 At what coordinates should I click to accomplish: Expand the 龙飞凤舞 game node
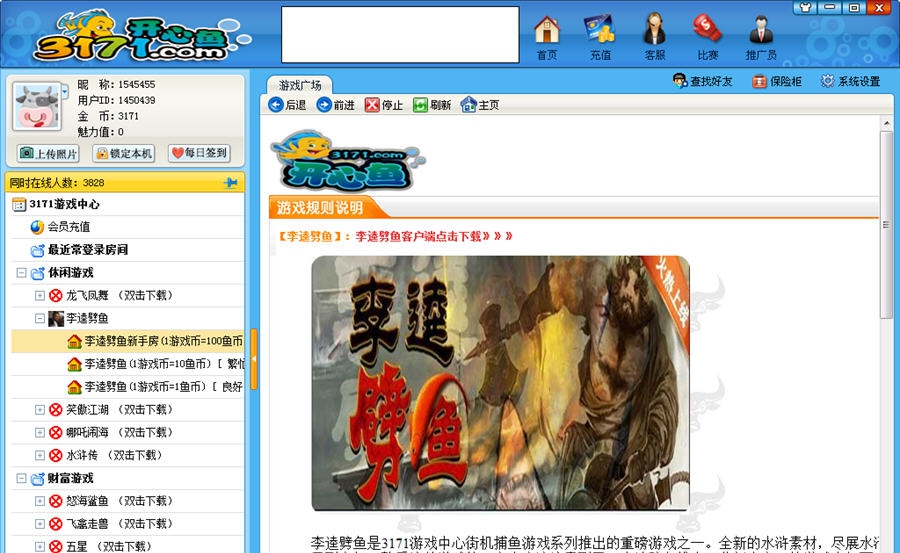40,295
